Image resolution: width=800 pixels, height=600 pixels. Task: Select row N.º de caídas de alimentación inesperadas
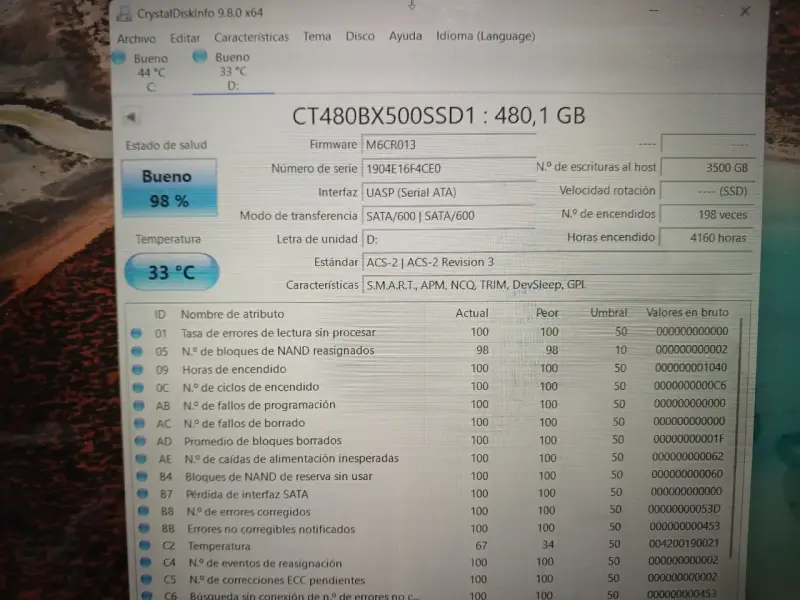pyautogui.click(x=433, y=458)
